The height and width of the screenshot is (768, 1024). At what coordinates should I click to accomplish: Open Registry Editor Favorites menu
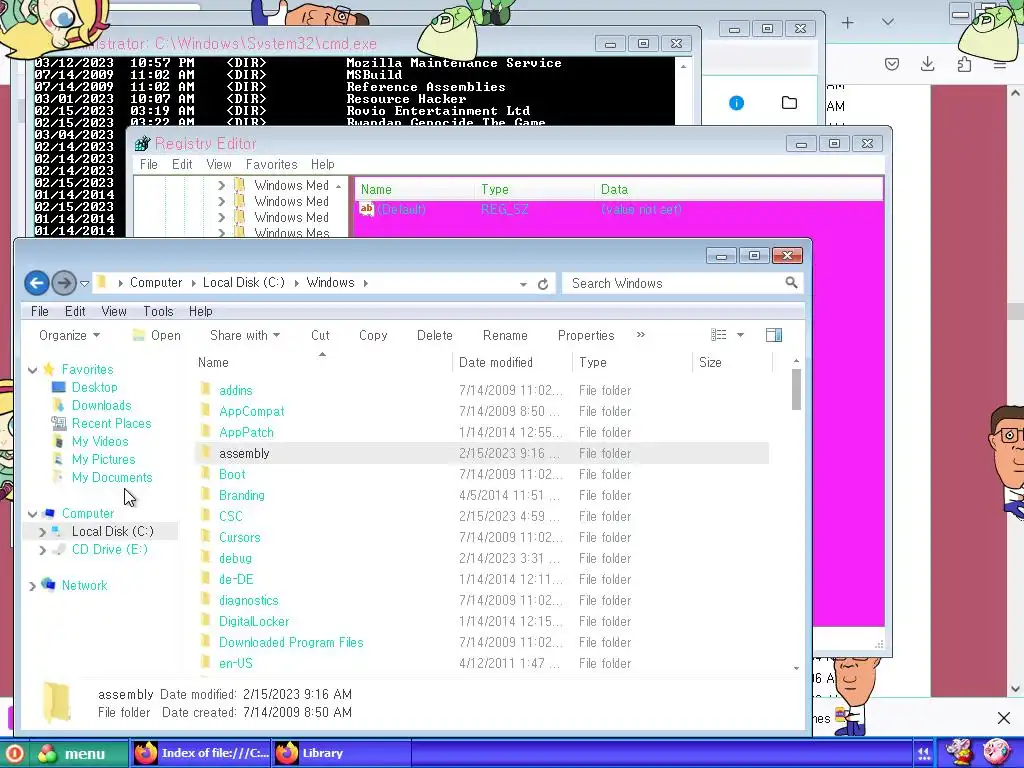pos(271,165)
